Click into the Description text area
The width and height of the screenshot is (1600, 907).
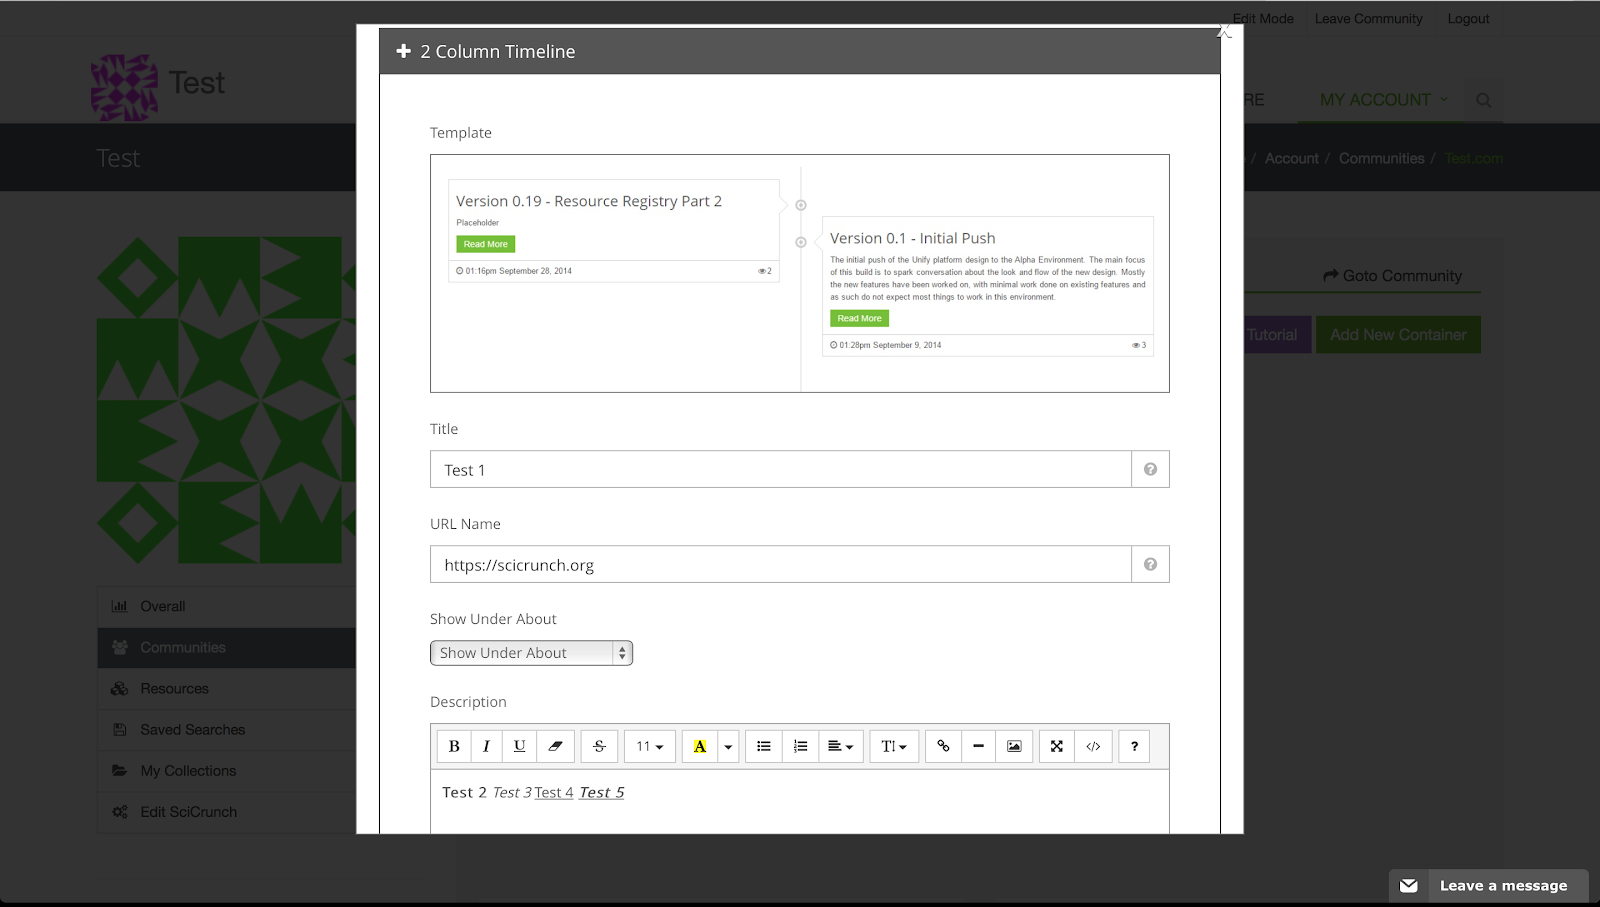click(x=800, y=801)
